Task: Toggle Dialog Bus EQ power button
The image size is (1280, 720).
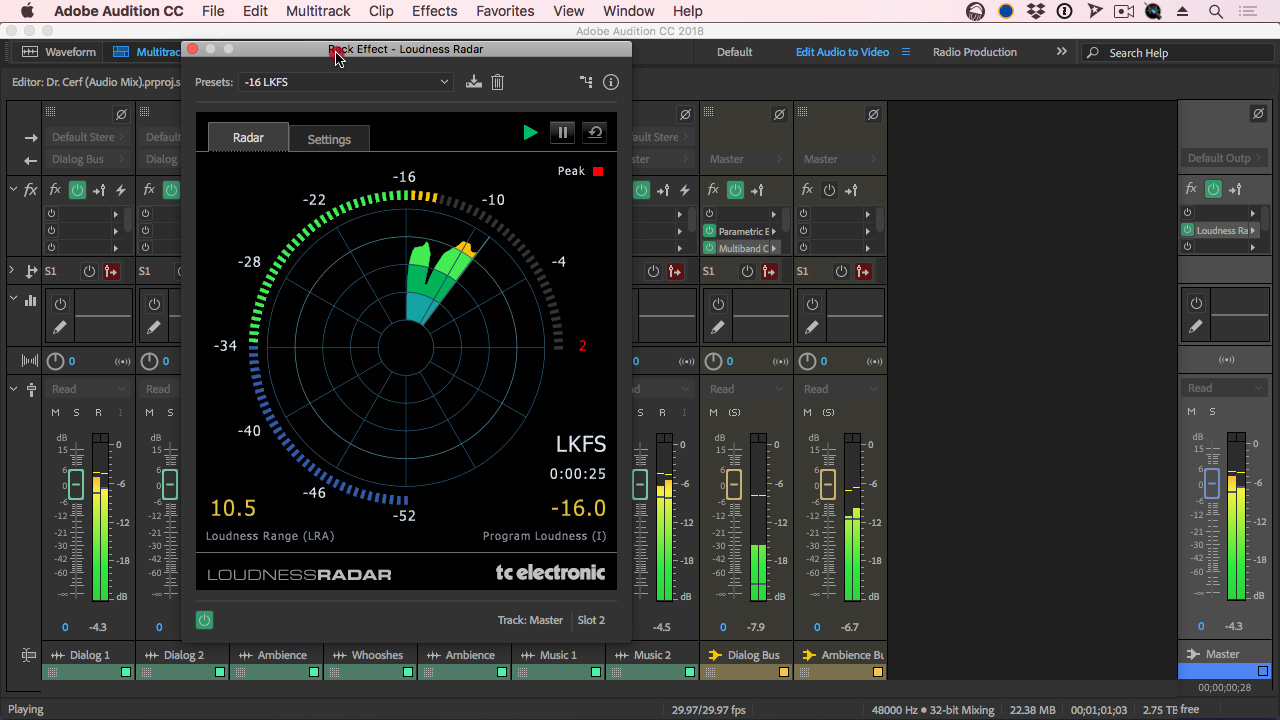Action: coord(718,304)
